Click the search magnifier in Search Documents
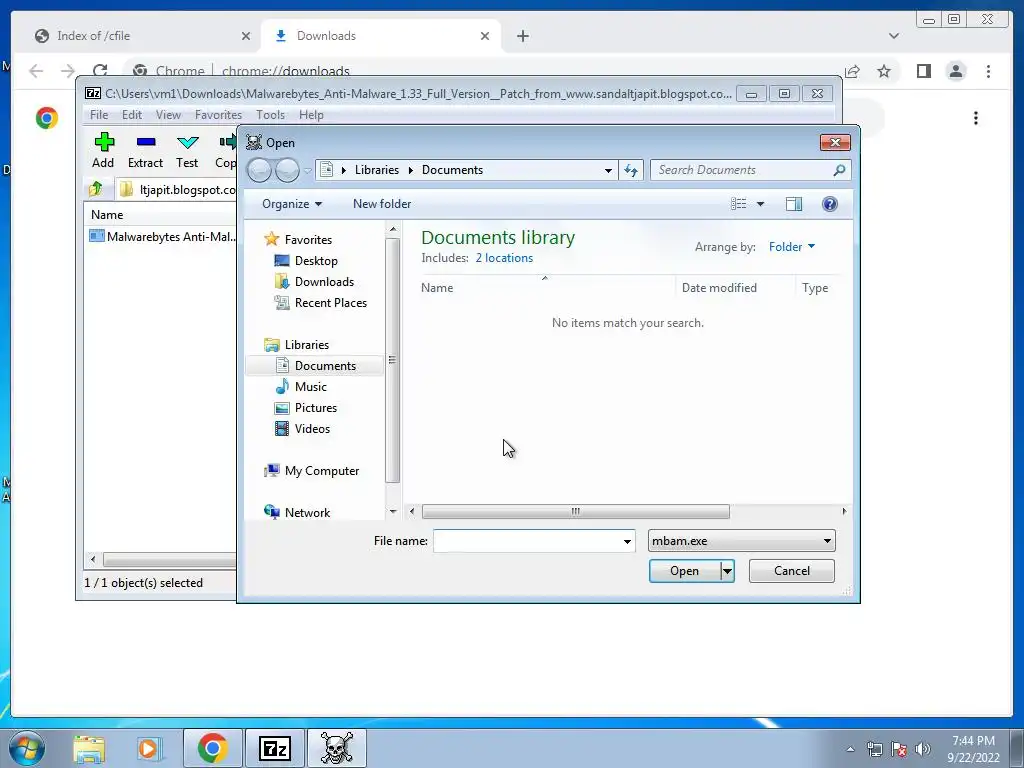 click(839, 170)
